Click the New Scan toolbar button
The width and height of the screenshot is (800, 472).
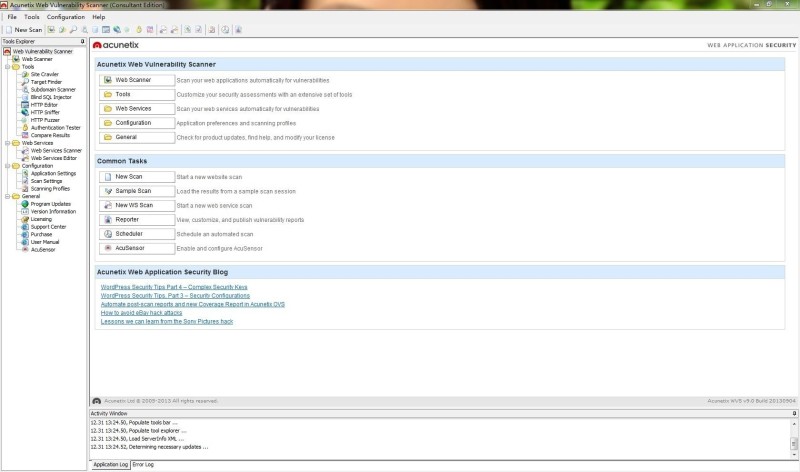22,30
